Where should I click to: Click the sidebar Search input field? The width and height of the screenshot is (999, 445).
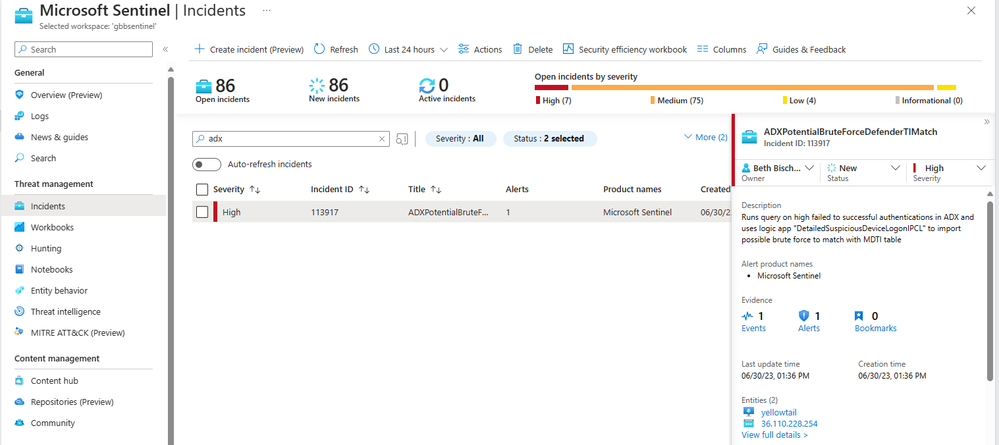(83, 49)
